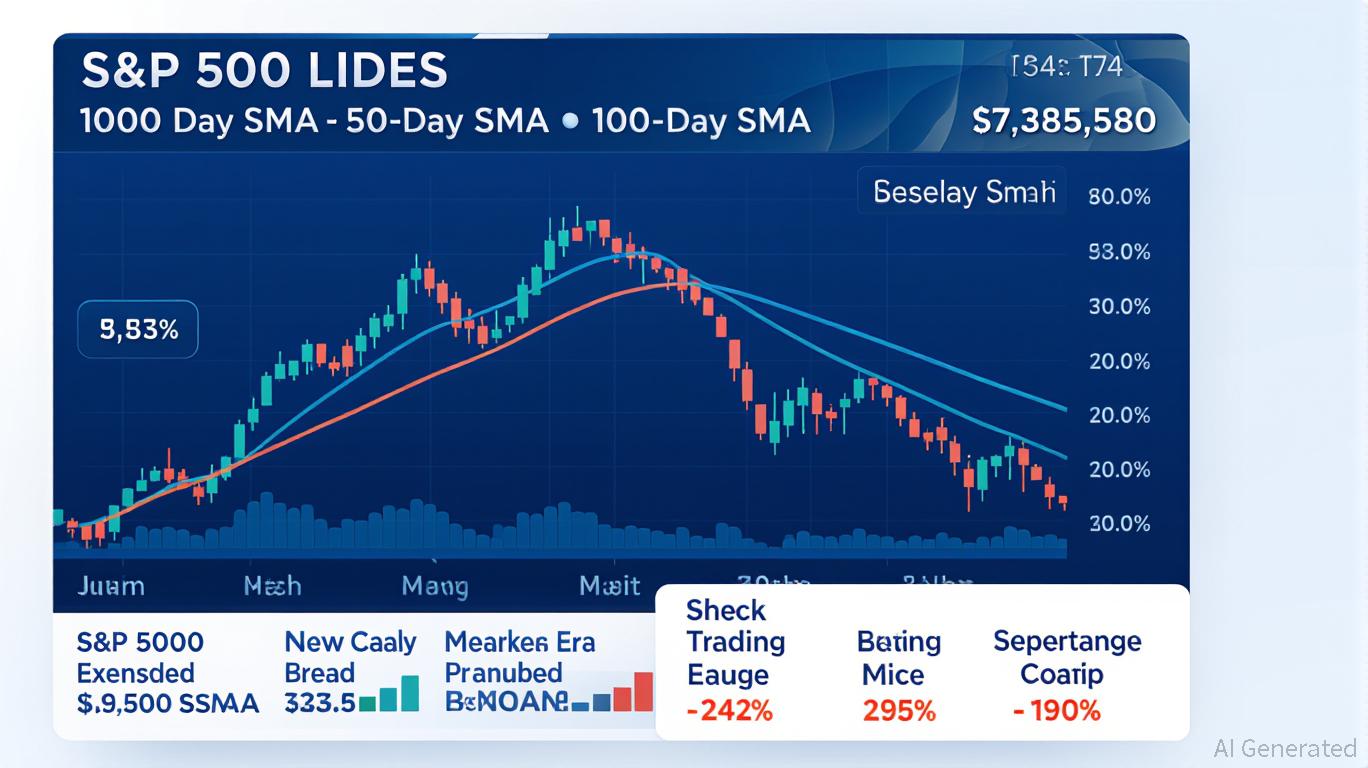
Task: Toggle the 100-Day SMA legend entry
Action: click(x=700, y=122)
